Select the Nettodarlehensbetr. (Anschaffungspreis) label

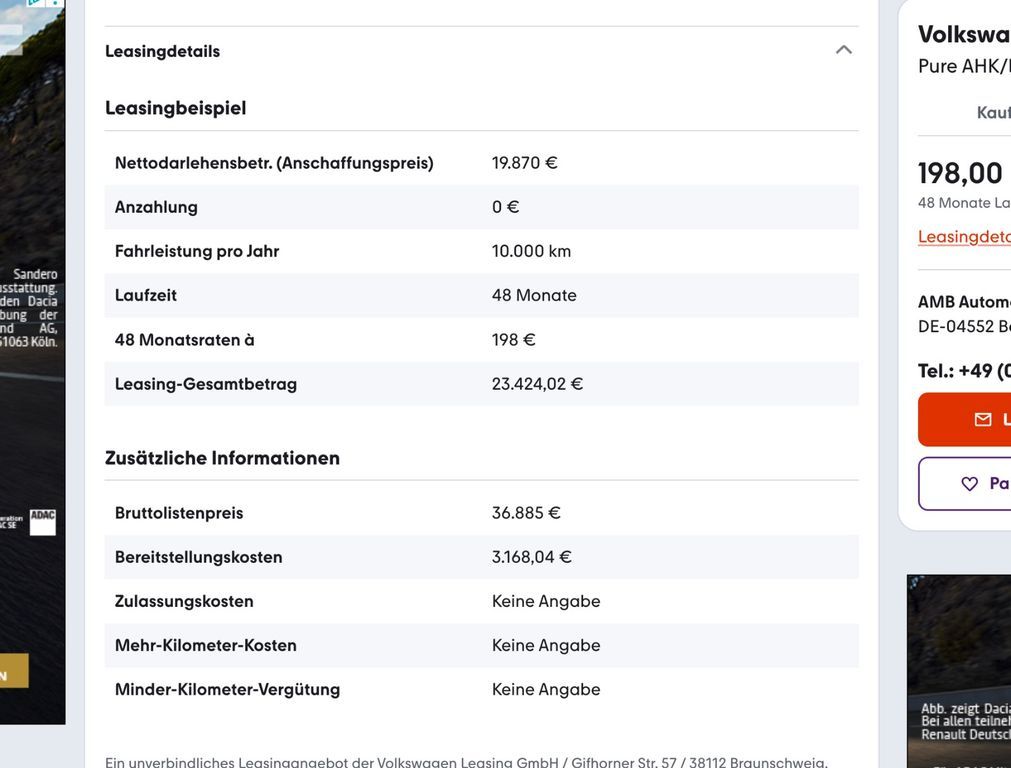coord(274,163)
